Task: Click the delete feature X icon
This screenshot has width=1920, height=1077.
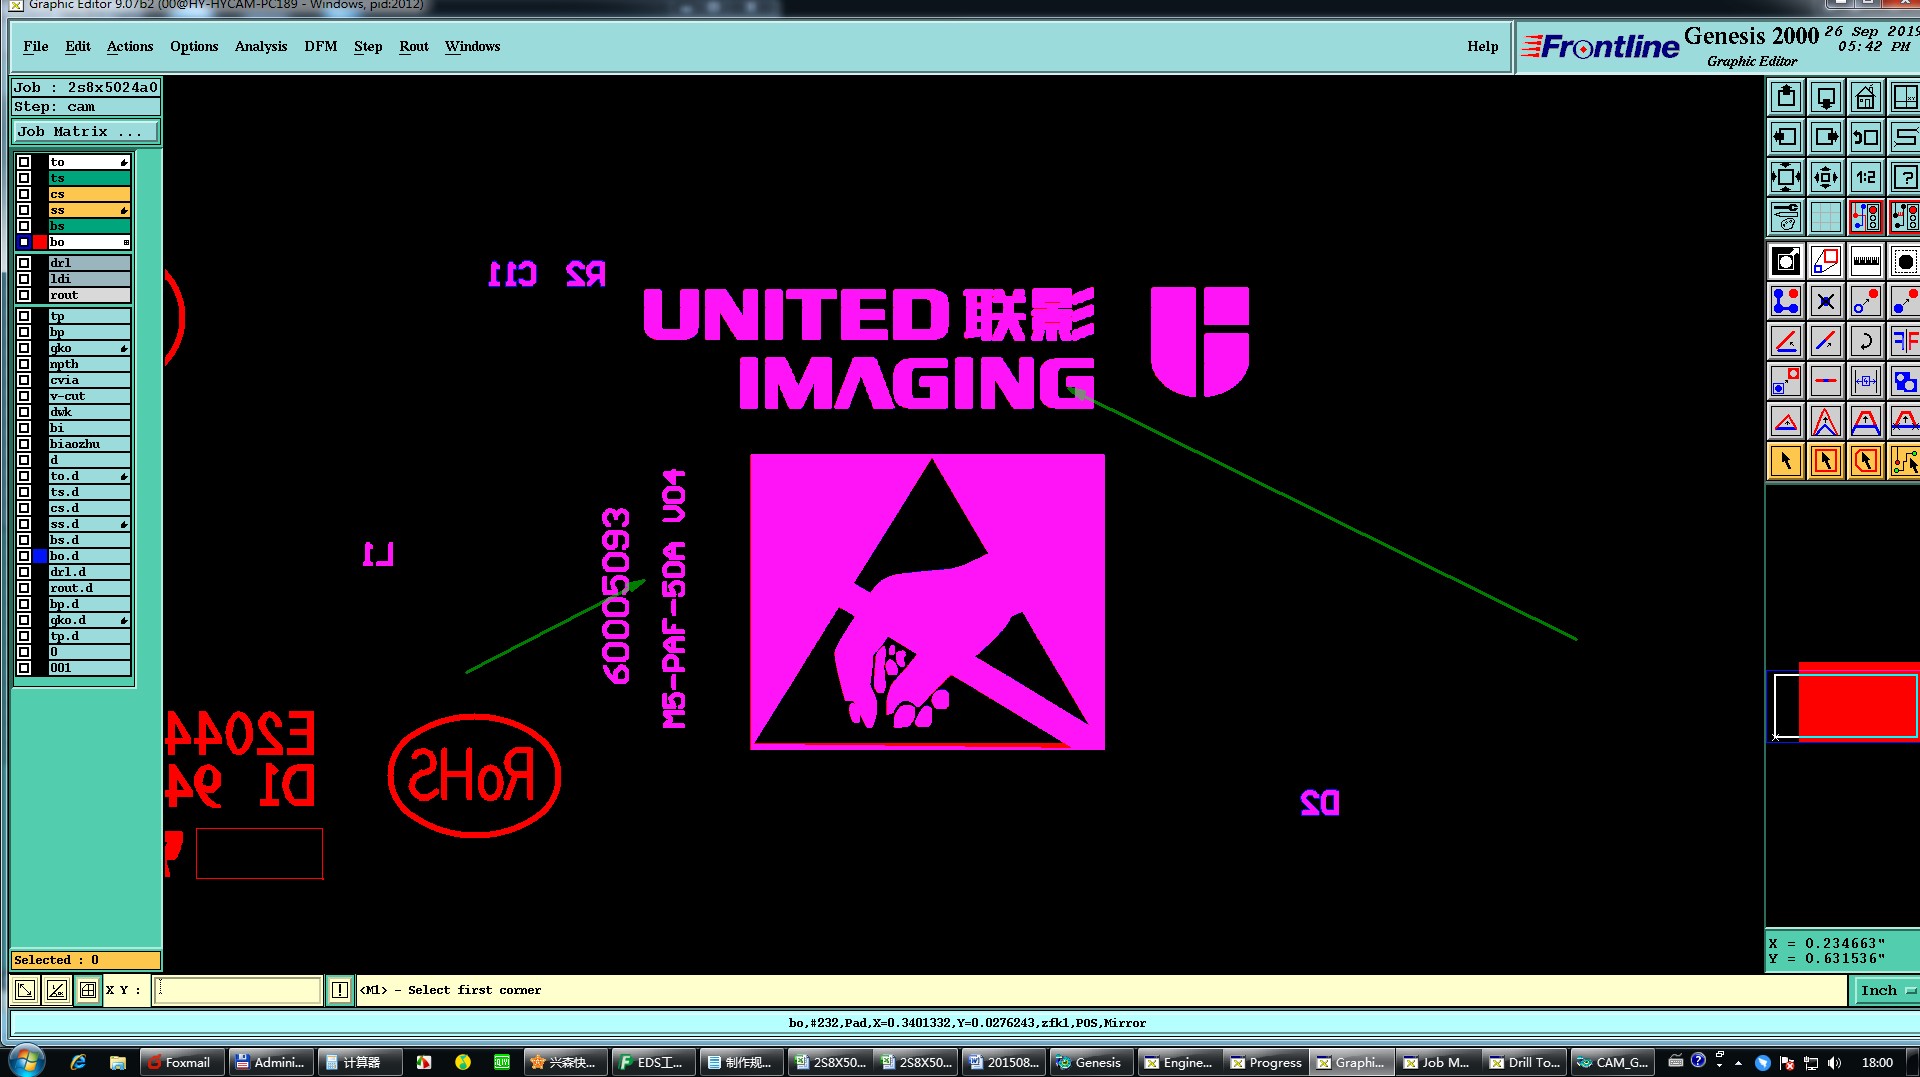Action: coord(1825,301)
